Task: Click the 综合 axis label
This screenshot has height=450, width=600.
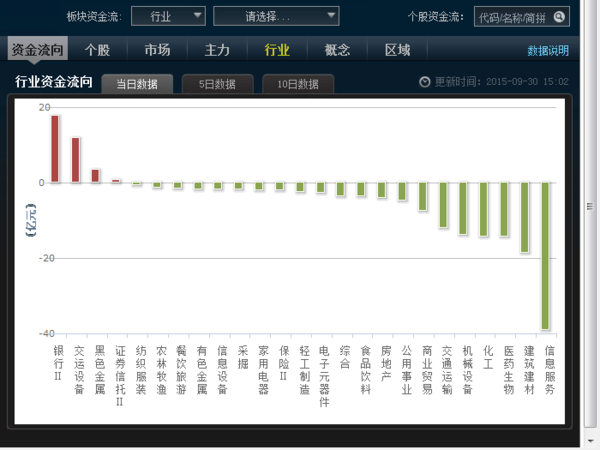Action: pyautogui.click(x=345, y=357)
